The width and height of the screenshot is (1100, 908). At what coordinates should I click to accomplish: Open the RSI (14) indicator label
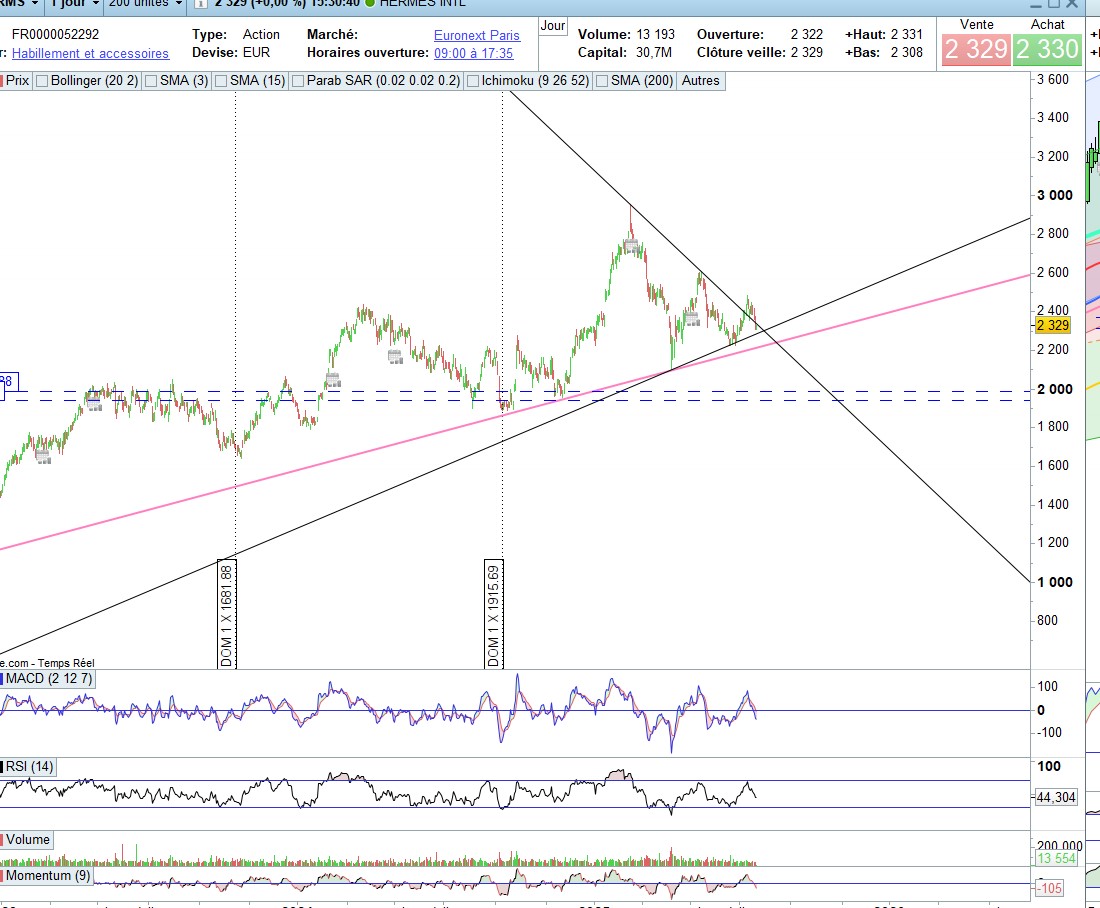click(x=29, y=766)
